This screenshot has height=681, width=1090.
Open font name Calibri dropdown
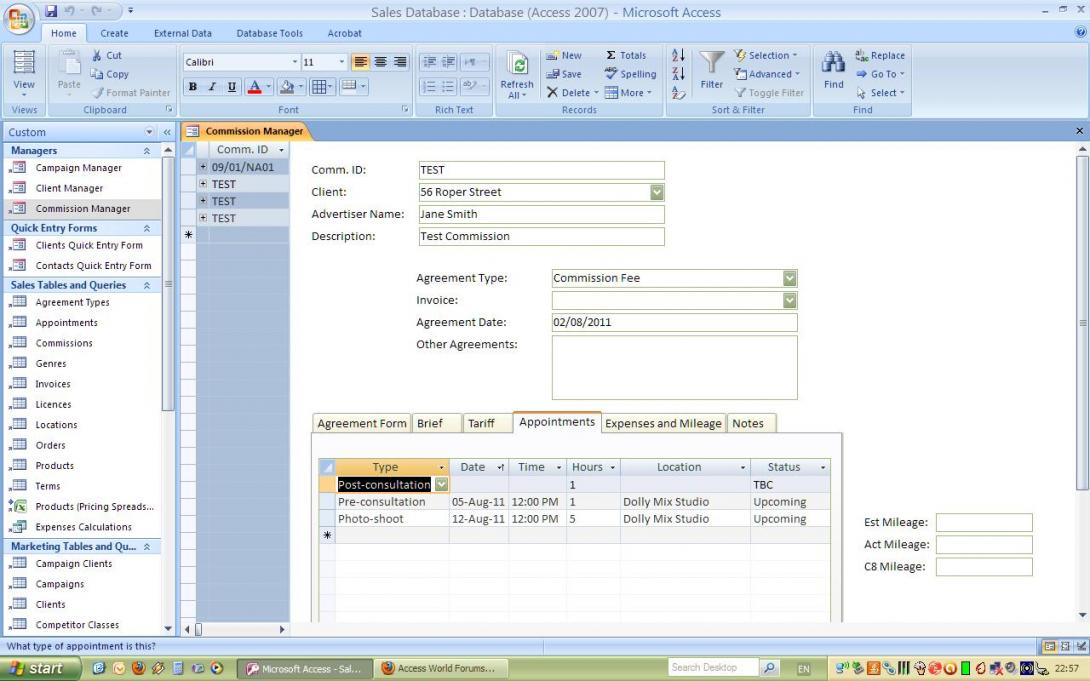click(x=295, y=62)
